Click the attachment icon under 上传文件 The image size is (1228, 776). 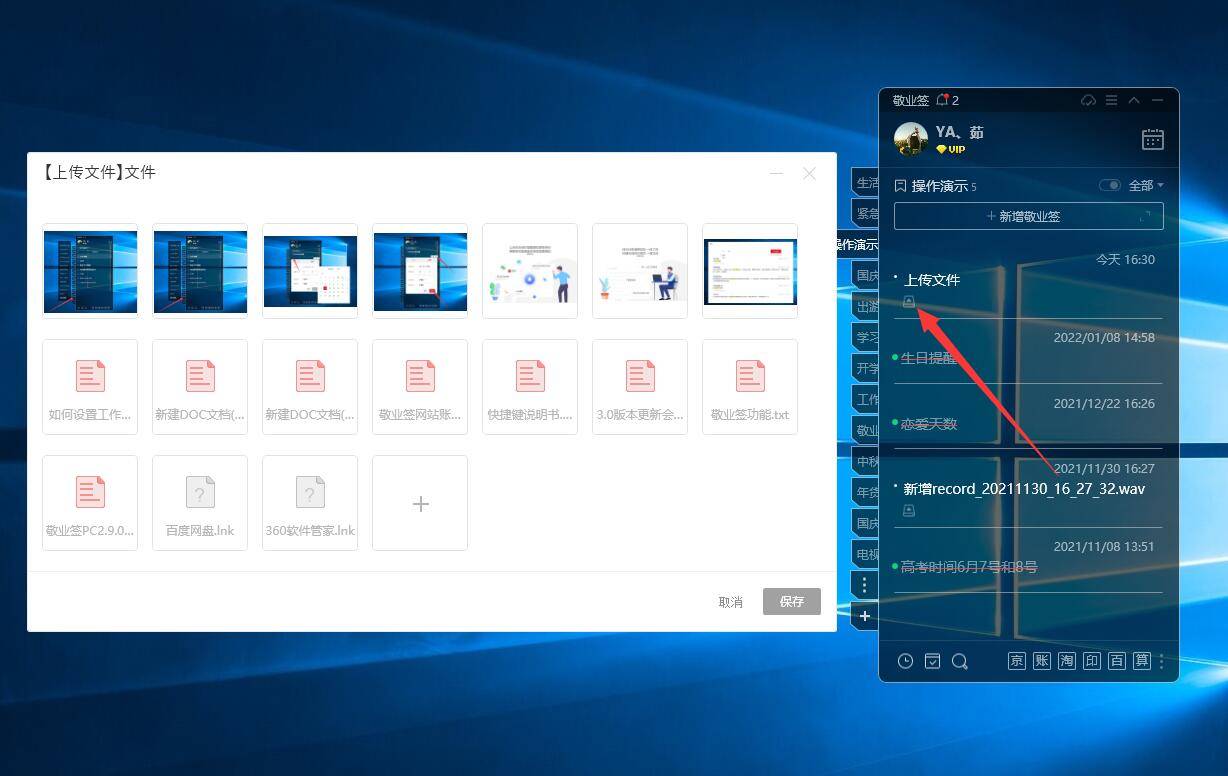coord(909,301)
